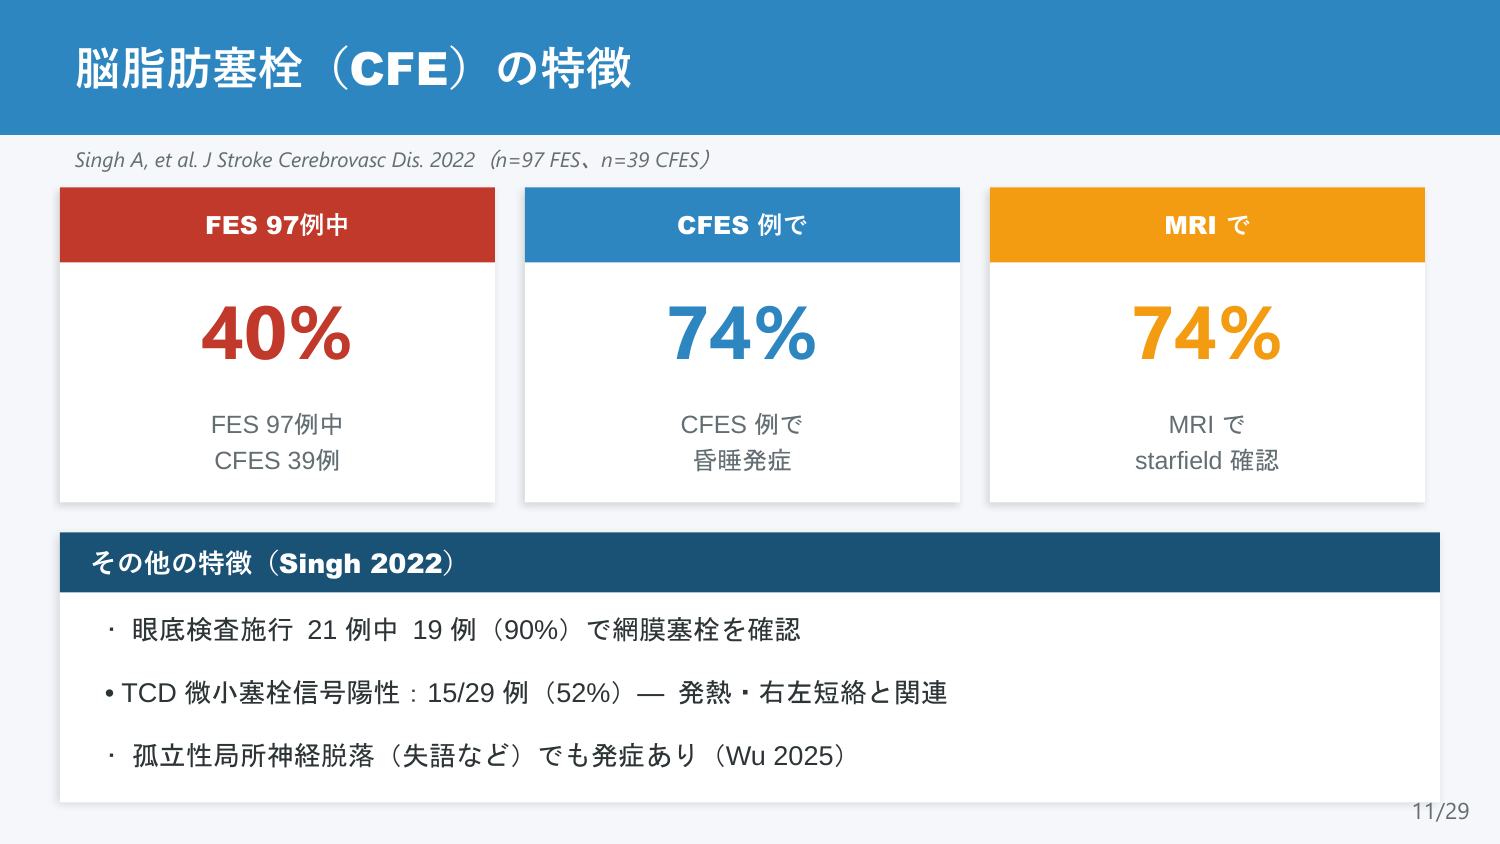The width and height of the screenshot is (1500, 844).
Task: Click the CFES 39例 caption text
Action: (277, 461)
